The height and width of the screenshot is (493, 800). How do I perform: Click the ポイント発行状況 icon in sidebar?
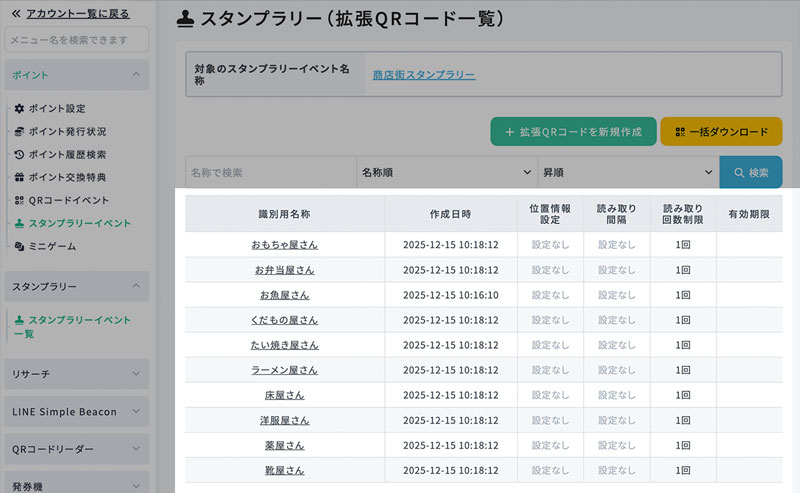[20, 131]
